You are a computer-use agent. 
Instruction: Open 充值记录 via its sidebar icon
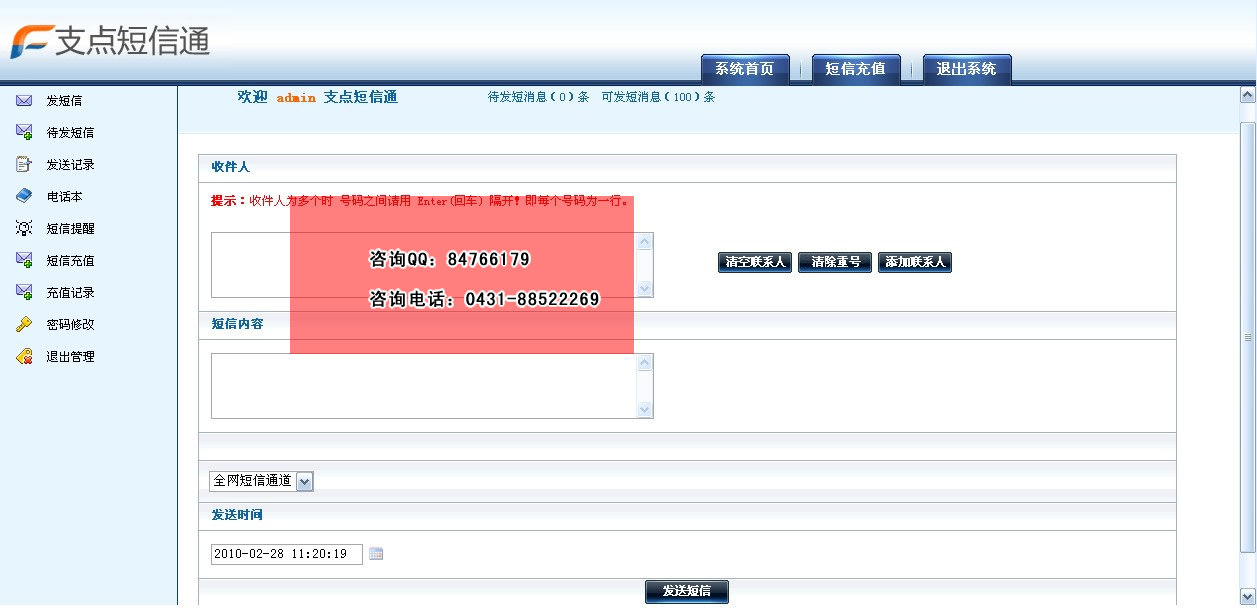[x=23, y=292]
